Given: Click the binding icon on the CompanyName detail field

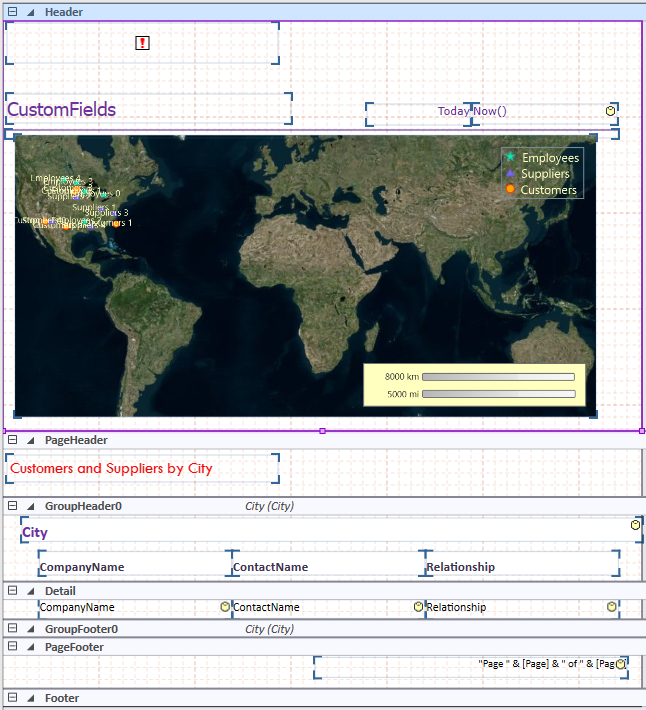Looking at the screenshot, I should tap(225, 607).
